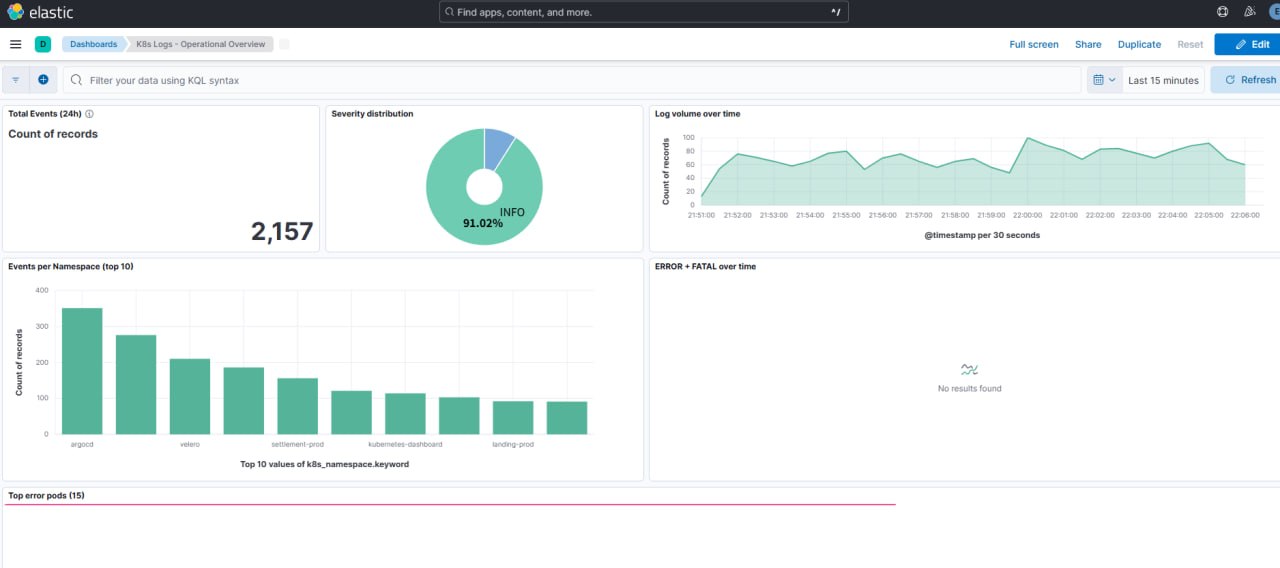Open the filter options menu icon
Screen dimensions: 1280x568
[x=16, y=80]
